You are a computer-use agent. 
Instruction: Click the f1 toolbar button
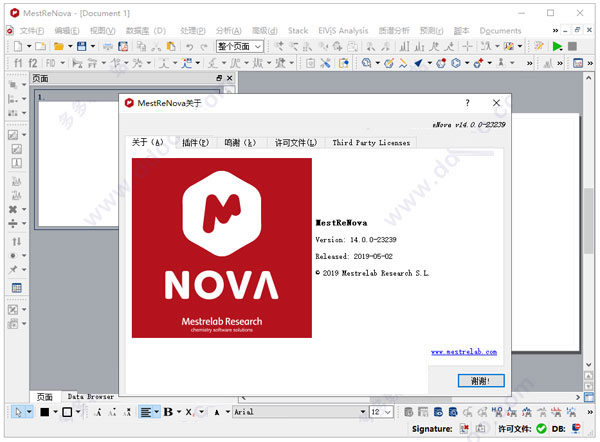pyautogui.click(x=18, y=63)
